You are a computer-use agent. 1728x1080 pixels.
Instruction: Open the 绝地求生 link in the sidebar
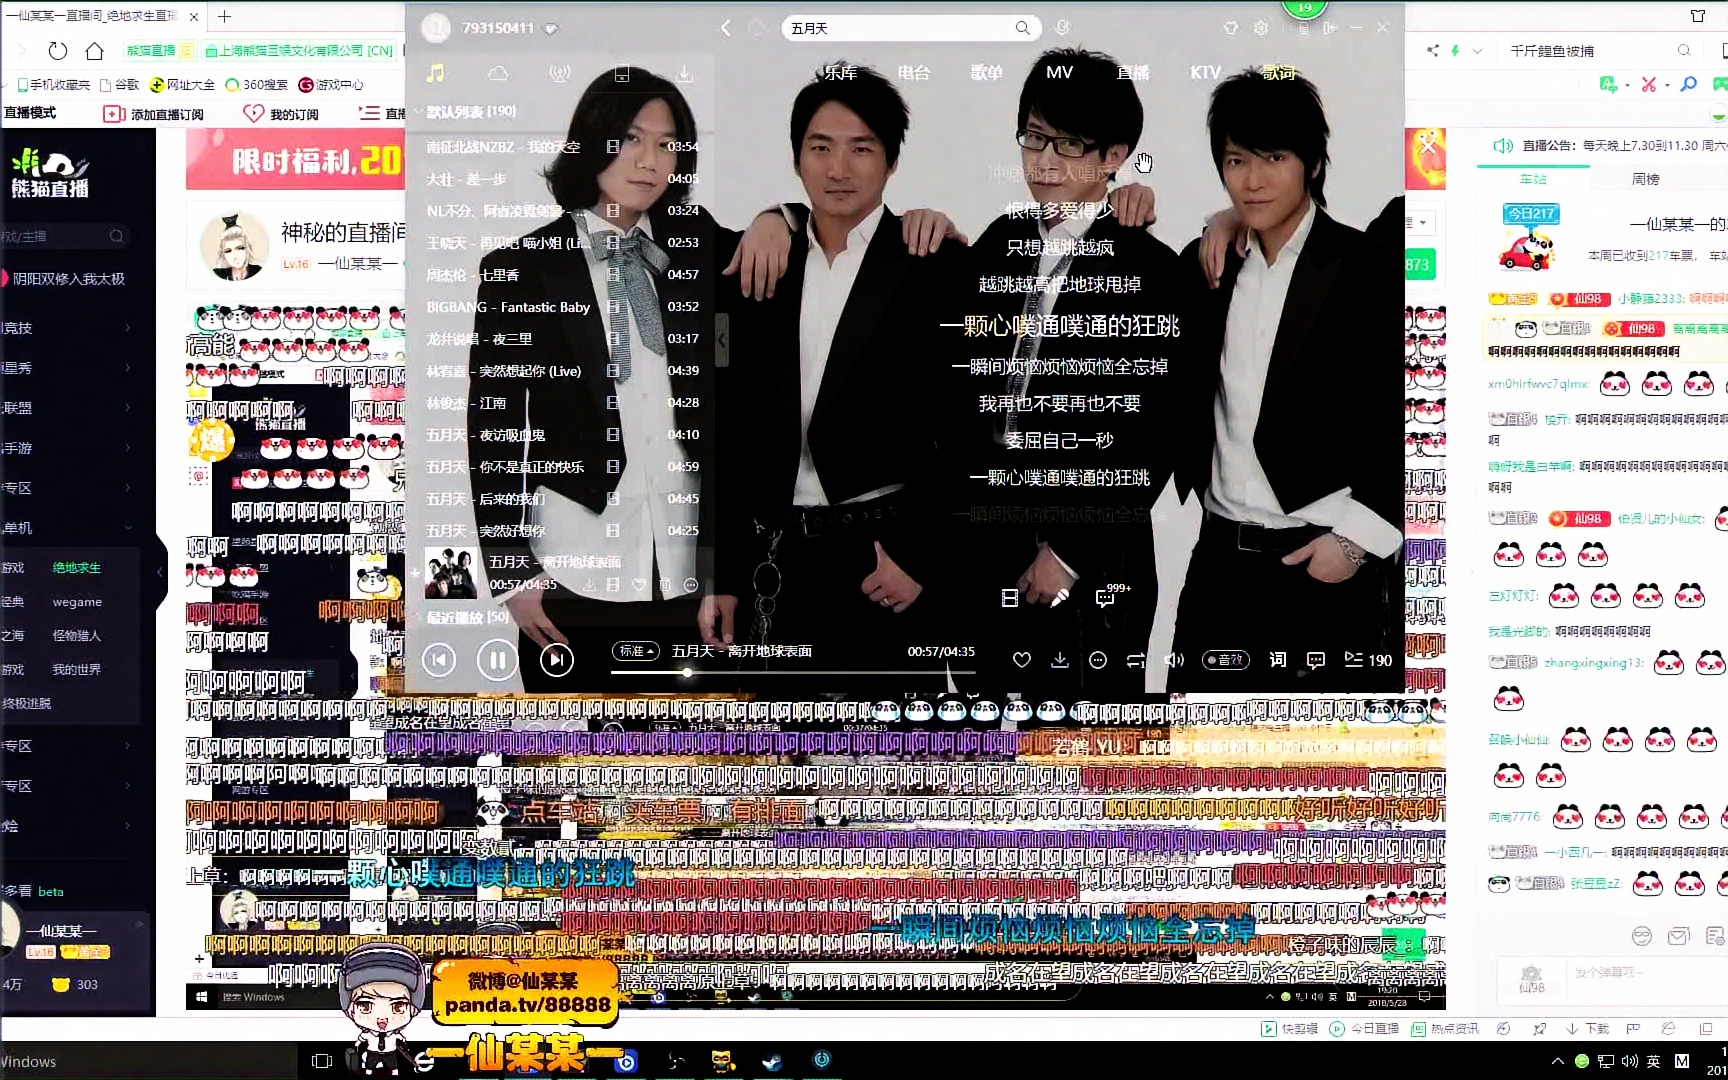76,568
